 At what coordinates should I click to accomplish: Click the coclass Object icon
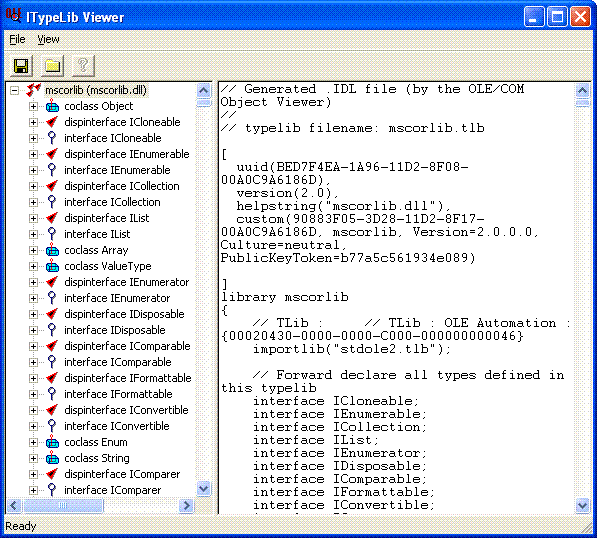point(52,106)
